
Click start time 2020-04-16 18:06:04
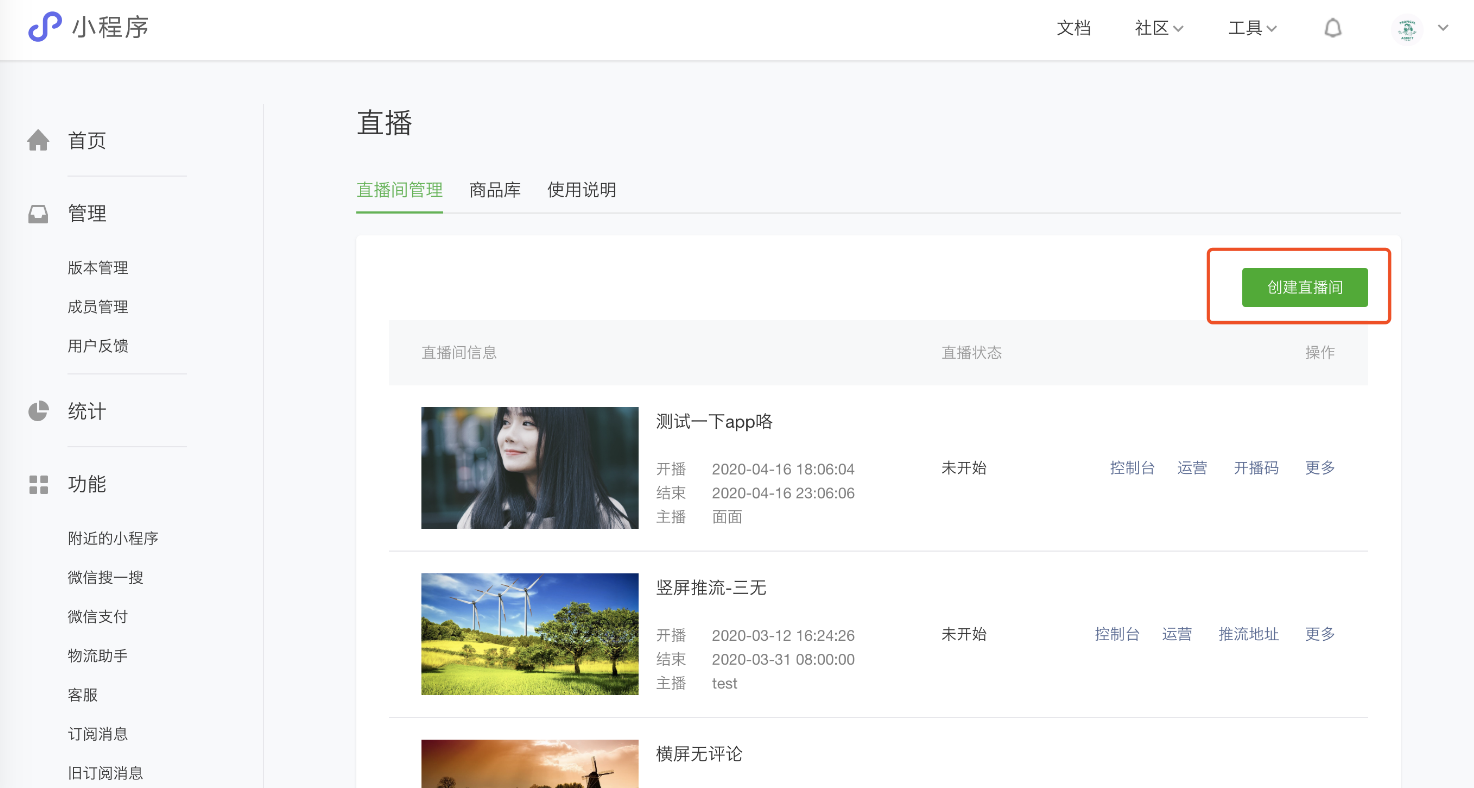pyautogui.click(x=783, y=469)
